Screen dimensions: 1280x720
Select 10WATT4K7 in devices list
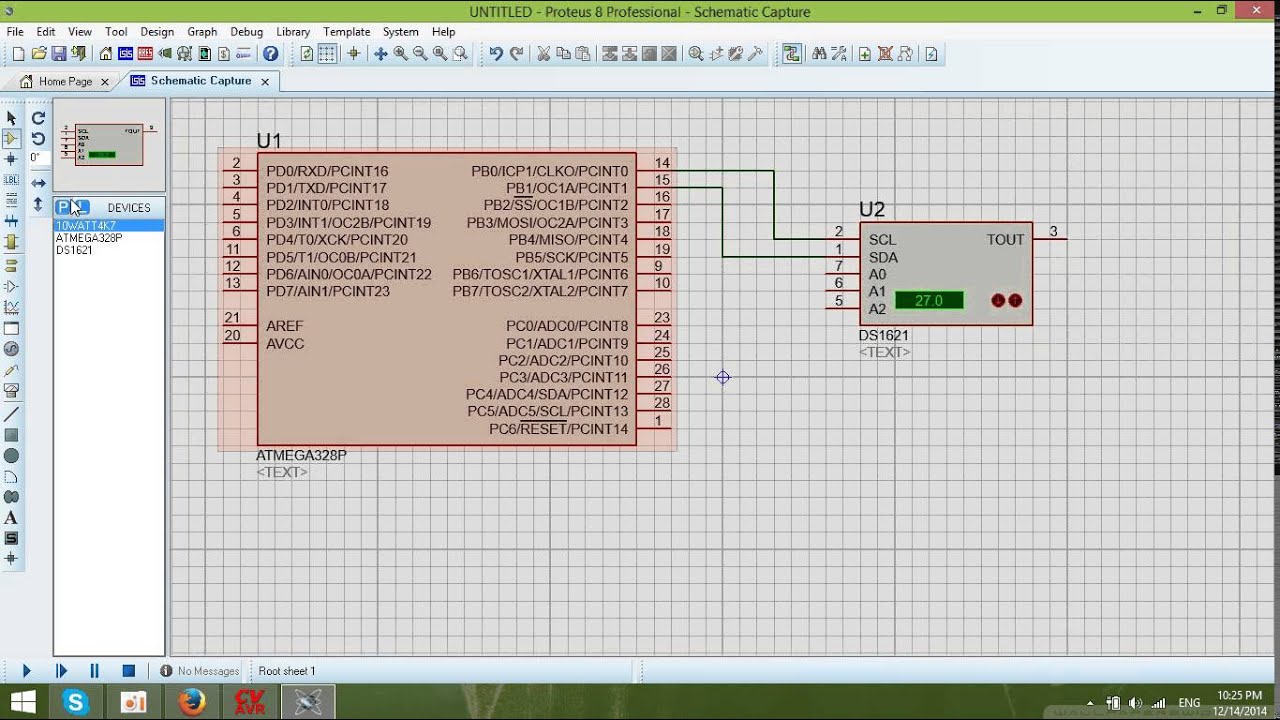[x=109, y=226]
